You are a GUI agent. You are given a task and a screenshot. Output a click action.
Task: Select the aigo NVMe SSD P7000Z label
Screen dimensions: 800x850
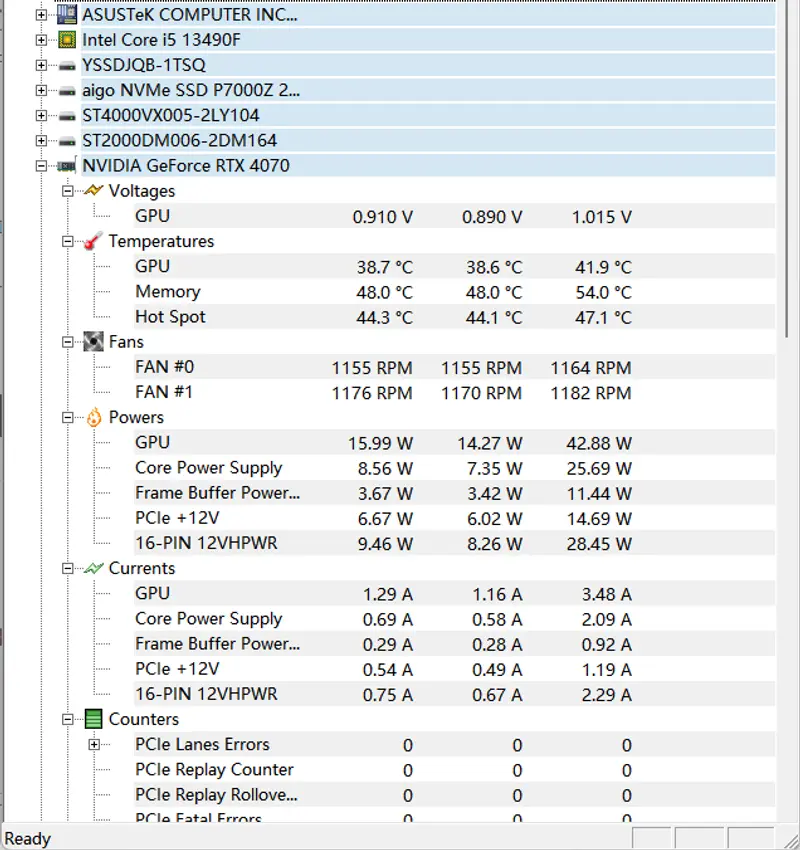tap(191, 90)
